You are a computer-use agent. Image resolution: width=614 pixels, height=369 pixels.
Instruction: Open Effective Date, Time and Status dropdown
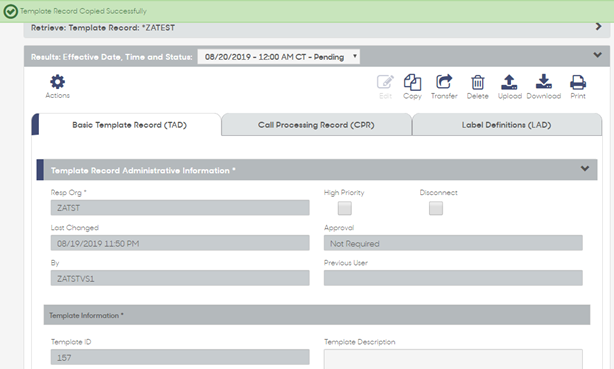[278, 57]
